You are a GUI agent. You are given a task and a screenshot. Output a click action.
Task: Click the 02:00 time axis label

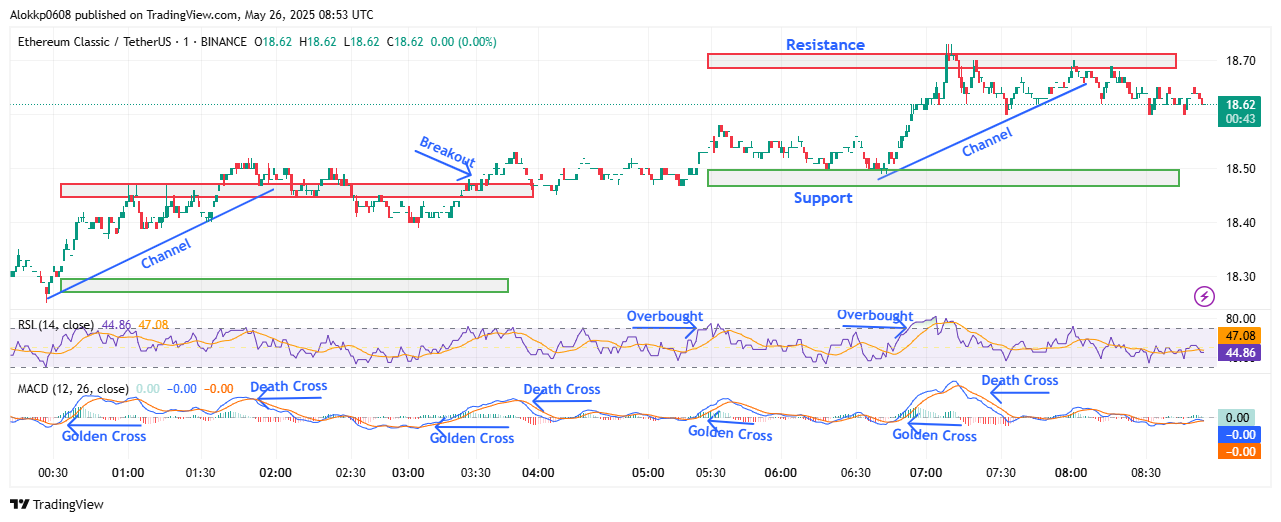[275, 472]
